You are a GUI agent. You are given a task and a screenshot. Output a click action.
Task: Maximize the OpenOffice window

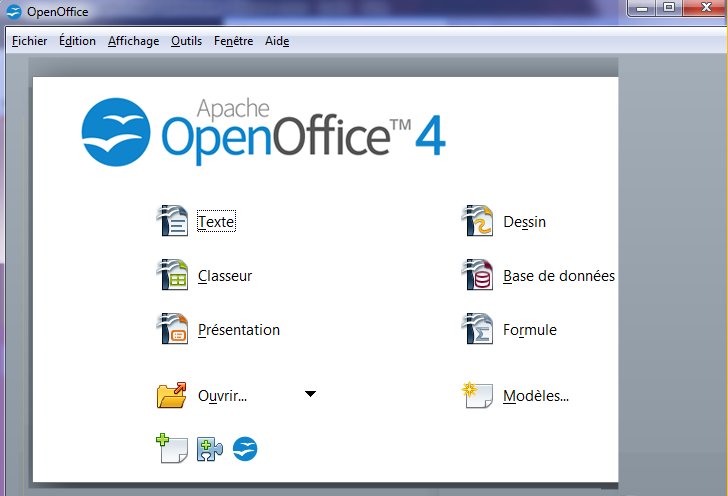tap(669, 8)
